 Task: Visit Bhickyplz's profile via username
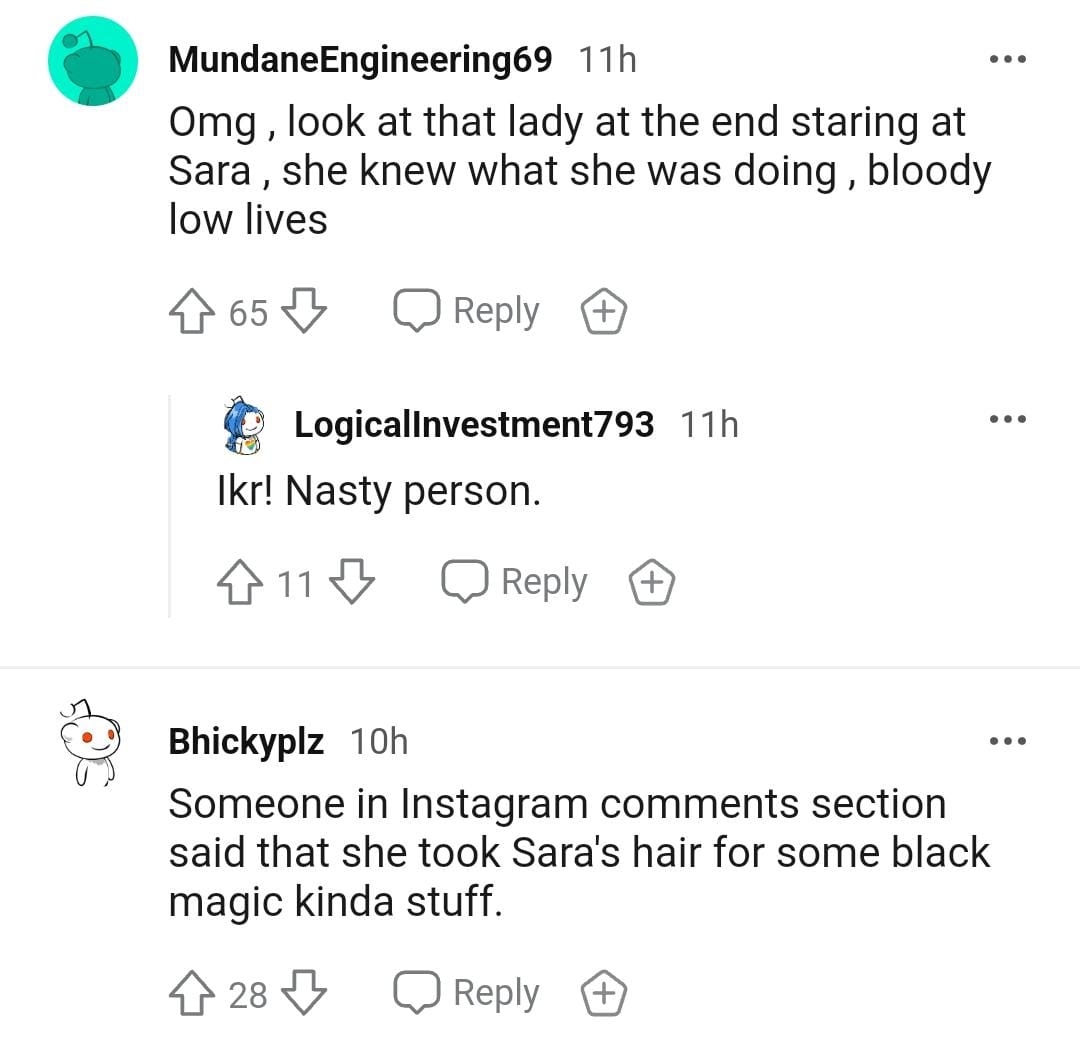(246, 742)
